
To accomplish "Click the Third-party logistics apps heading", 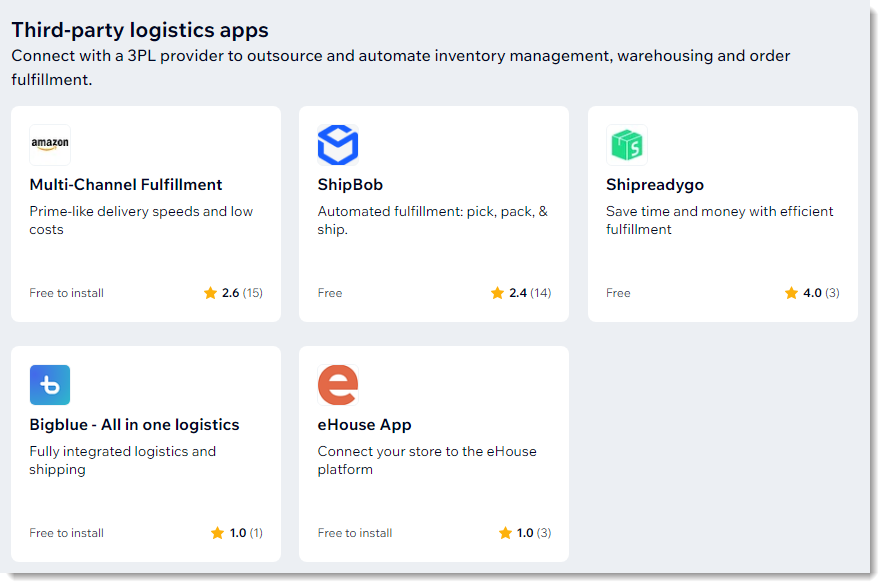I will pyautogui.click(x=140, y=30).
